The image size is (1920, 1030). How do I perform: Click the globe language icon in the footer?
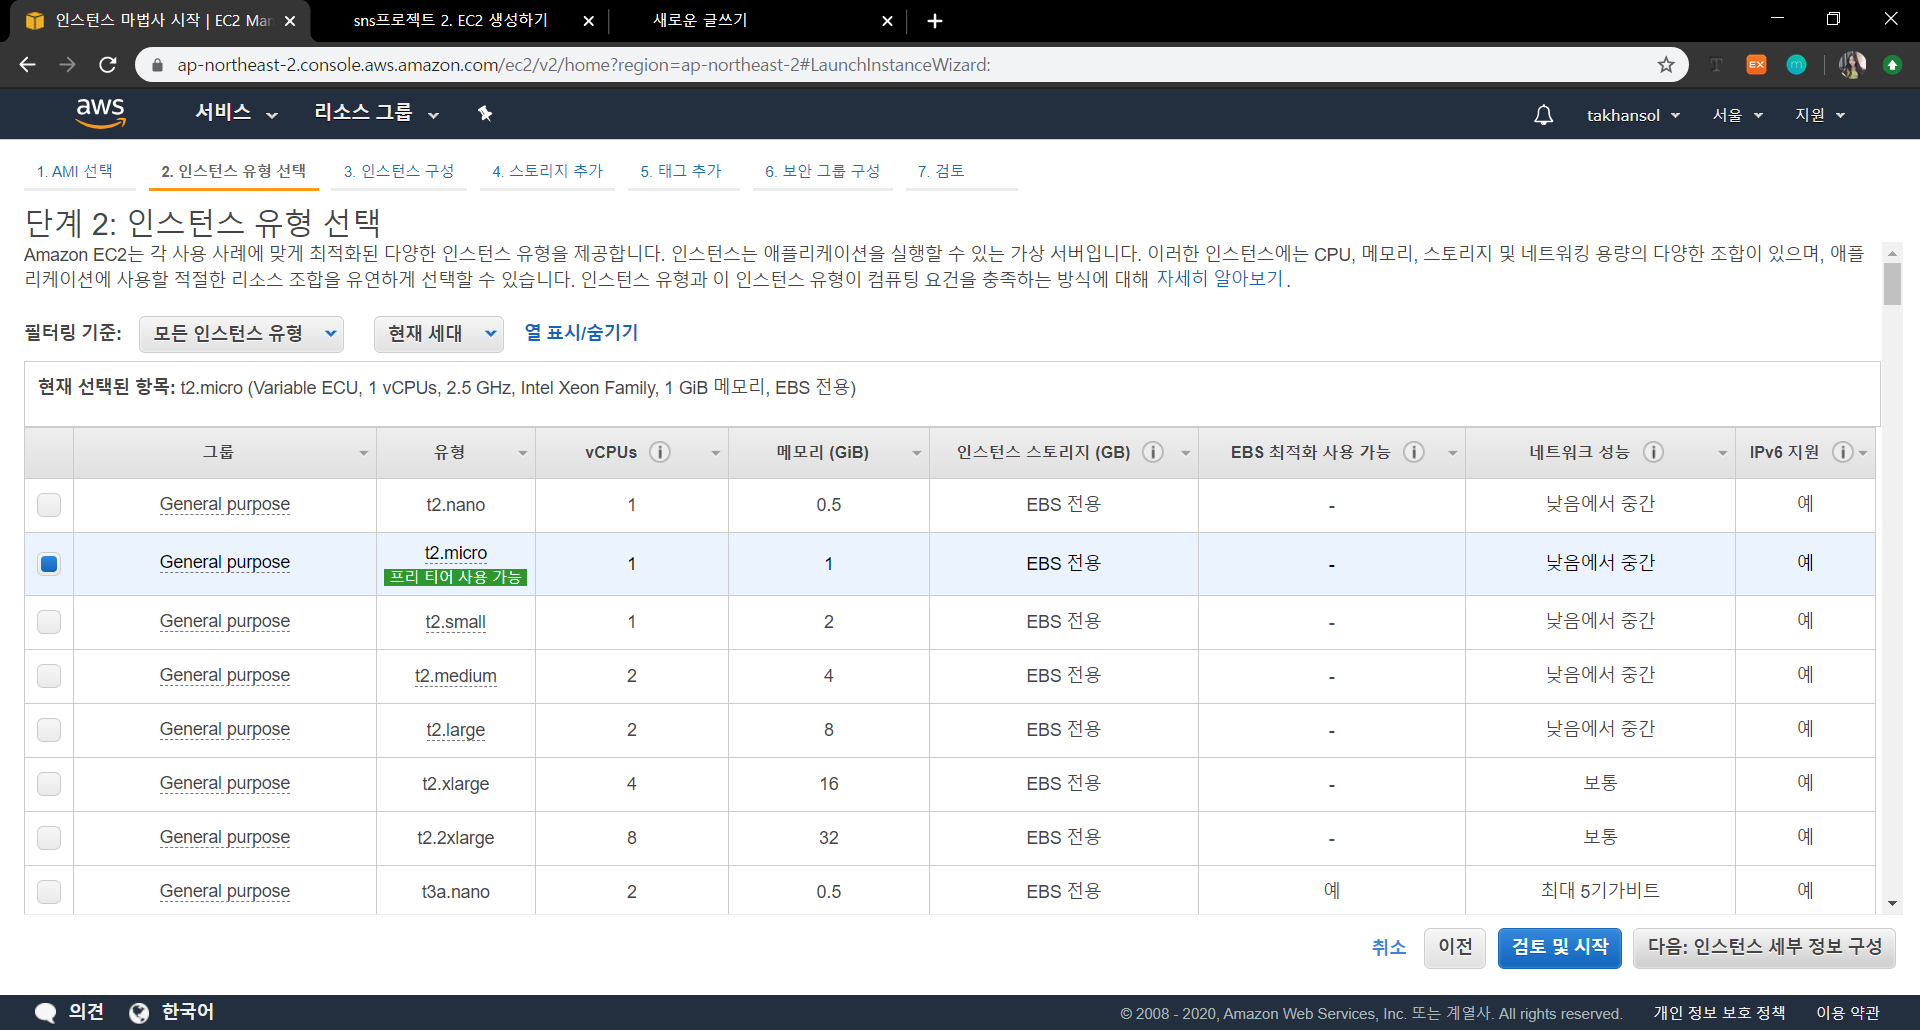coord(139,1013)
